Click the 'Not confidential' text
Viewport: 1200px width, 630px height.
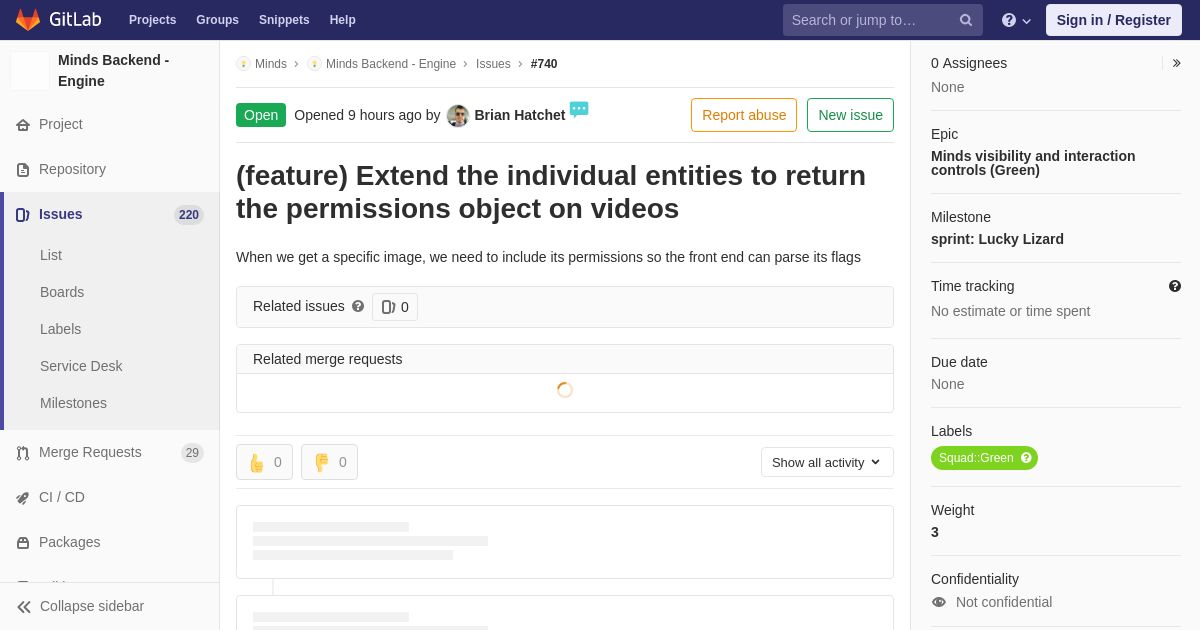[1004, 602]
